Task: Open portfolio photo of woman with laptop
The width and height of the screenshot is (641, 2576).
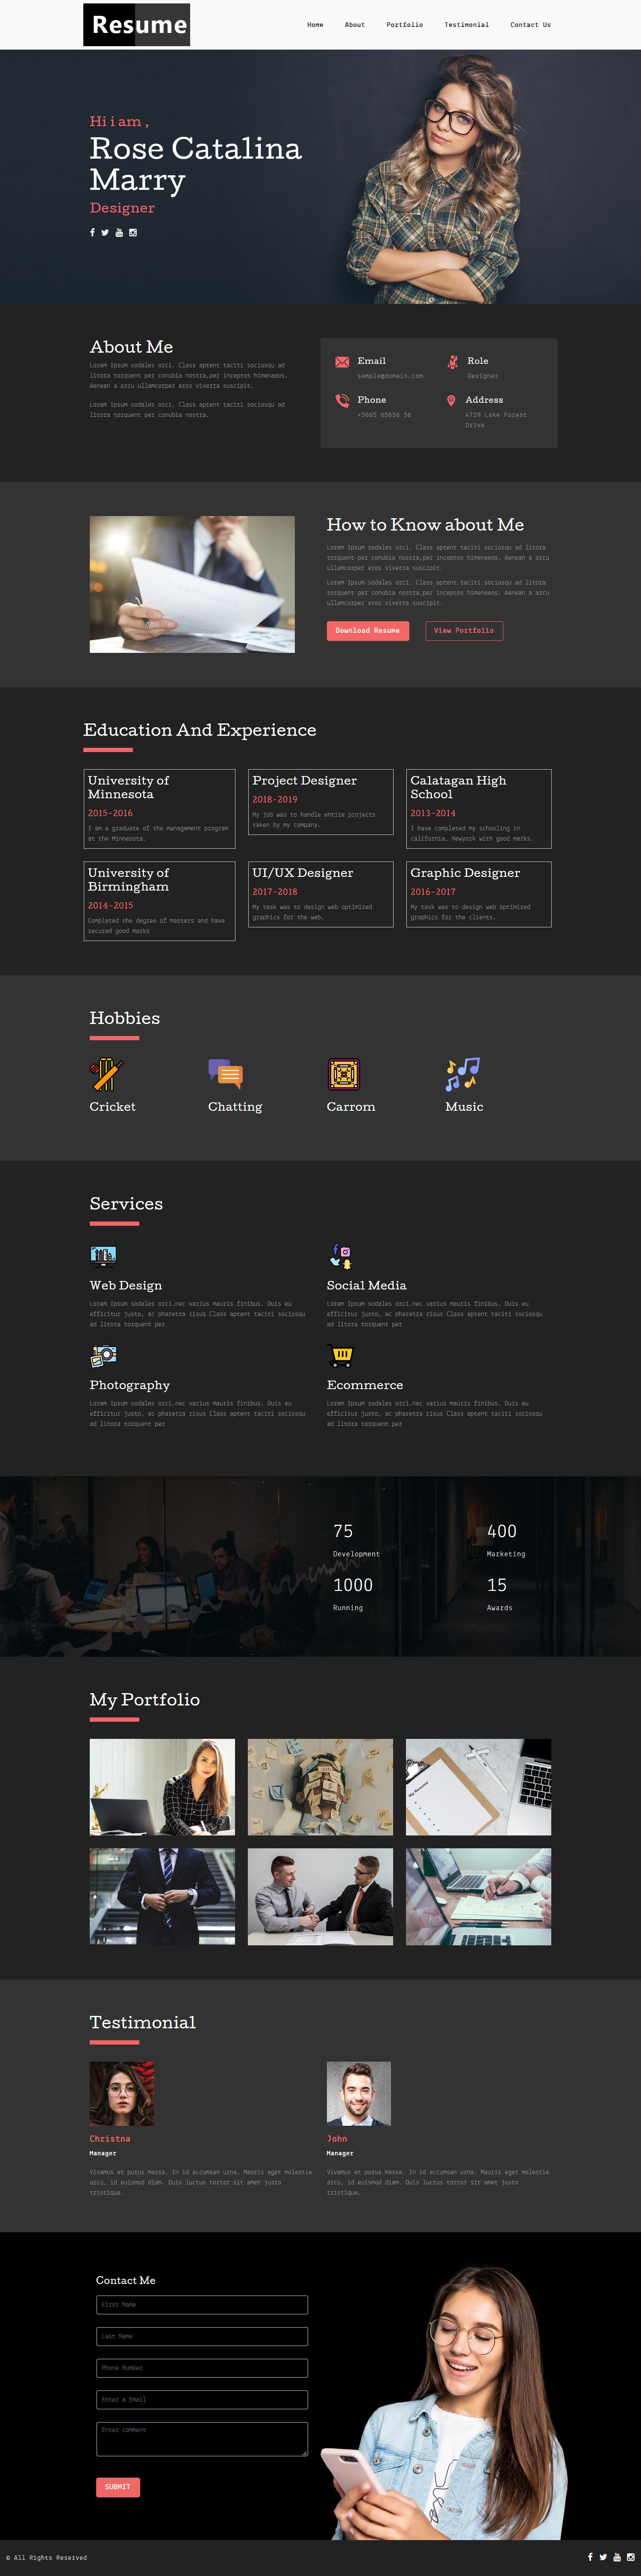Action: coord(162,1787)
